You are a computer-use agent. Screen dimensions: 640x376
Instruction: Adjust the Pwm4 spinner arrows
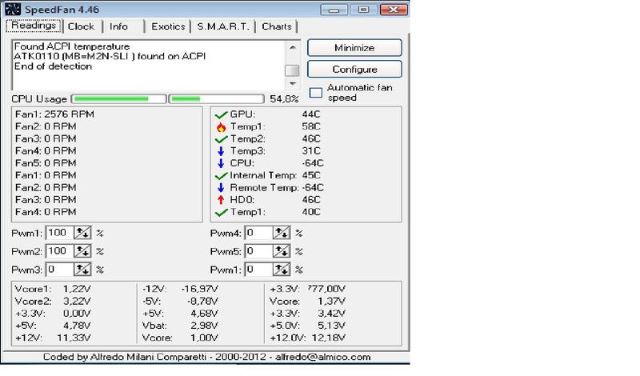(281, 233)
